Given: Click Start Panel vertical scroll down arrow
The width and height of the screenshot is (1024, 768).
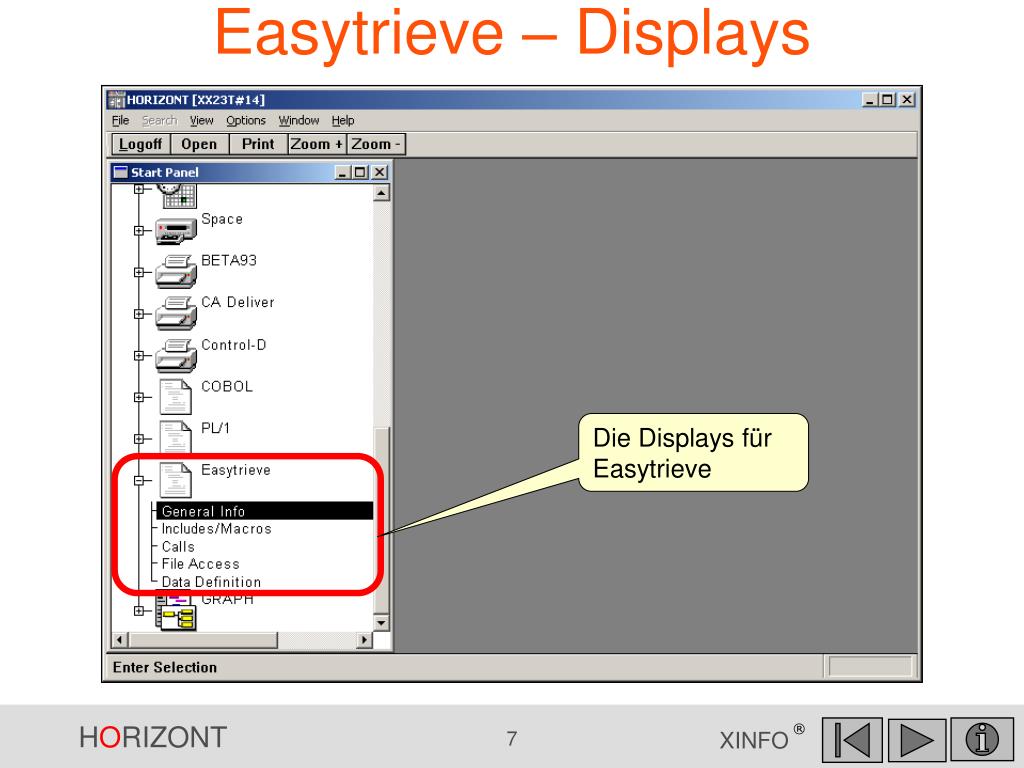Looking at the screenshot, I should click(381, 623).
